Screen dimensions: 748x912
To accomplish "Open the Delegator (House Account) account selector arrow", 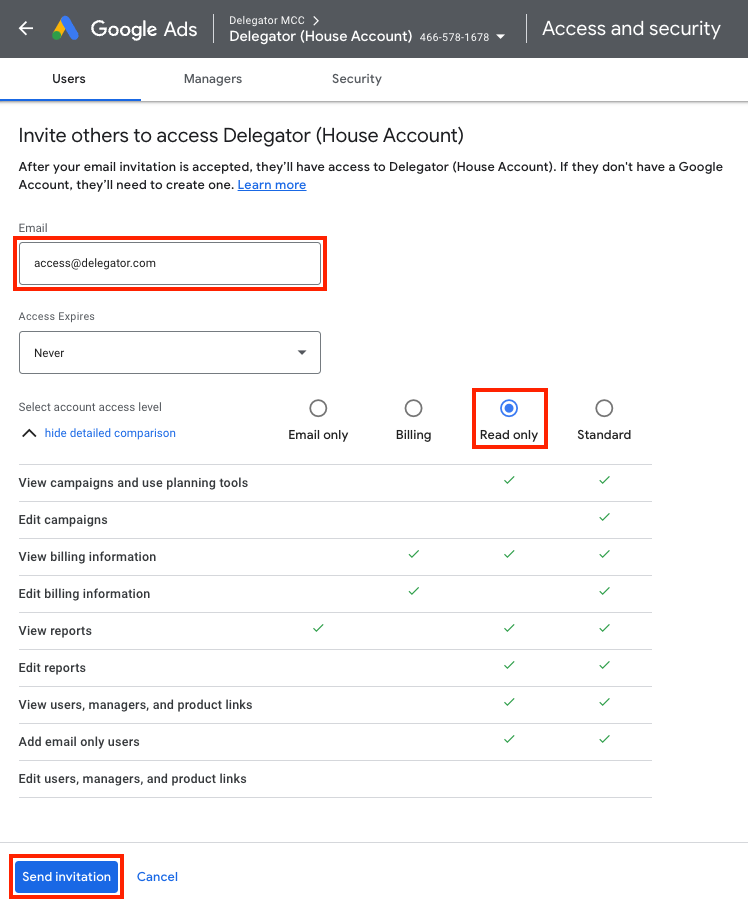I will point(500,37).
